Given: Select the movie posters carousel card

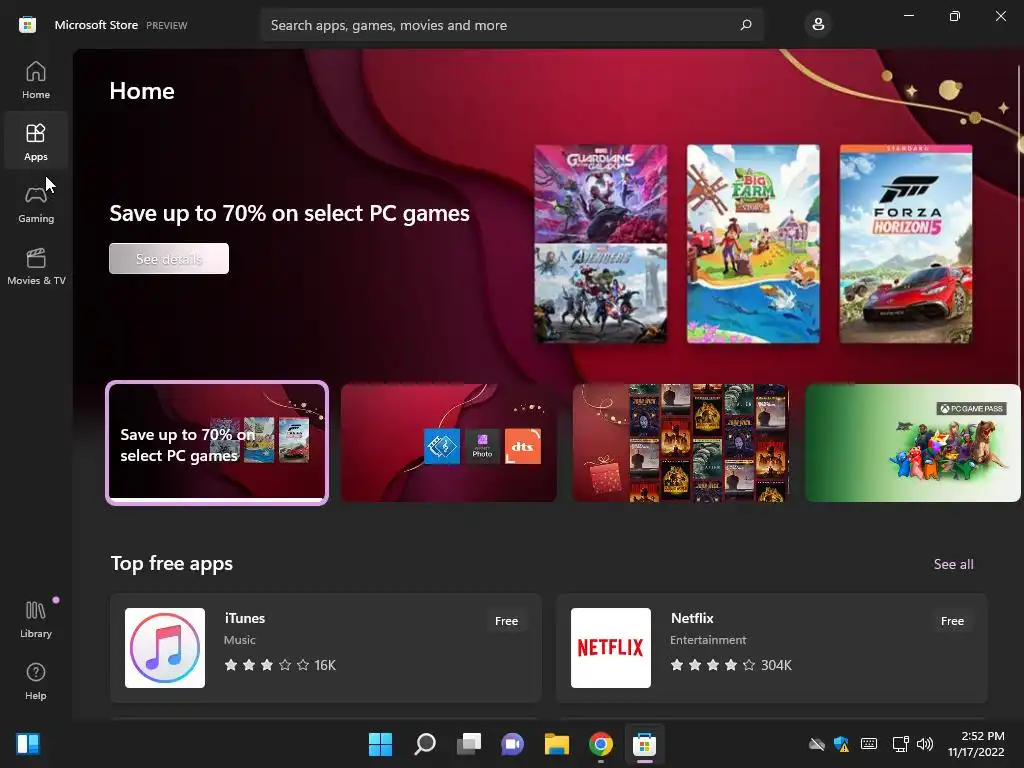Looking at the screenshot, I should point(680,443).
